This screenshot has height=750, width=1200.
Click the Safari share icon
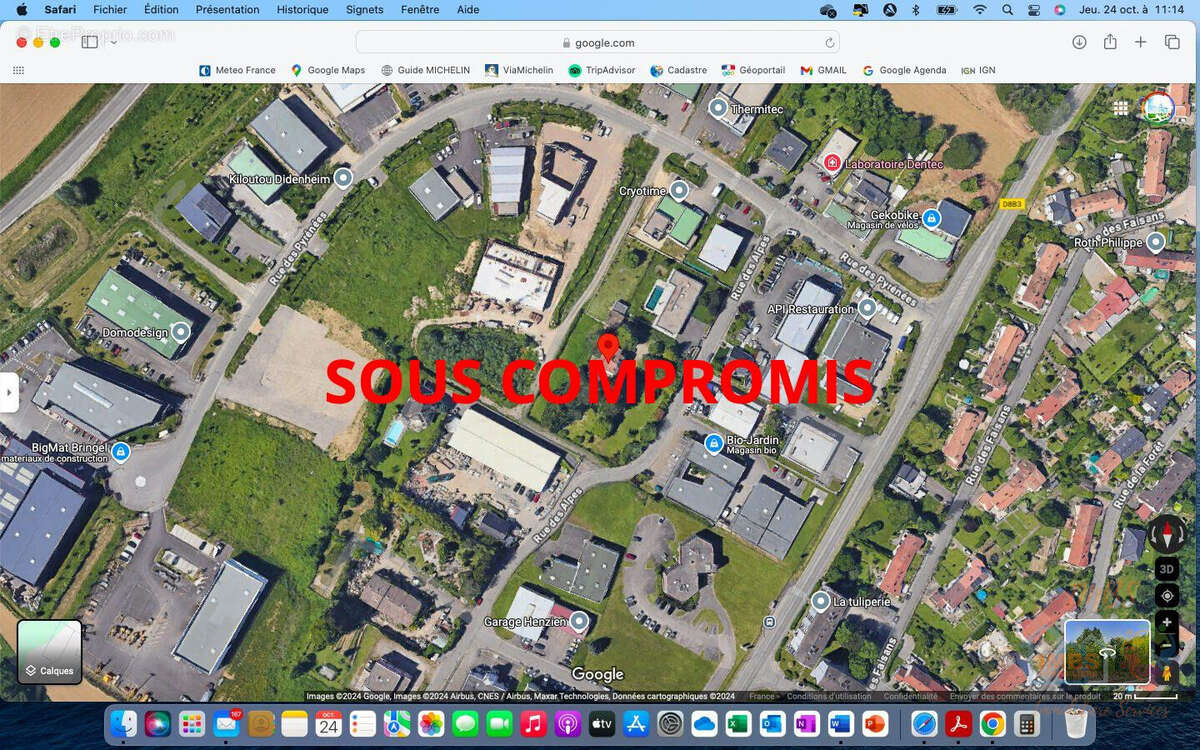[1110, 42]
